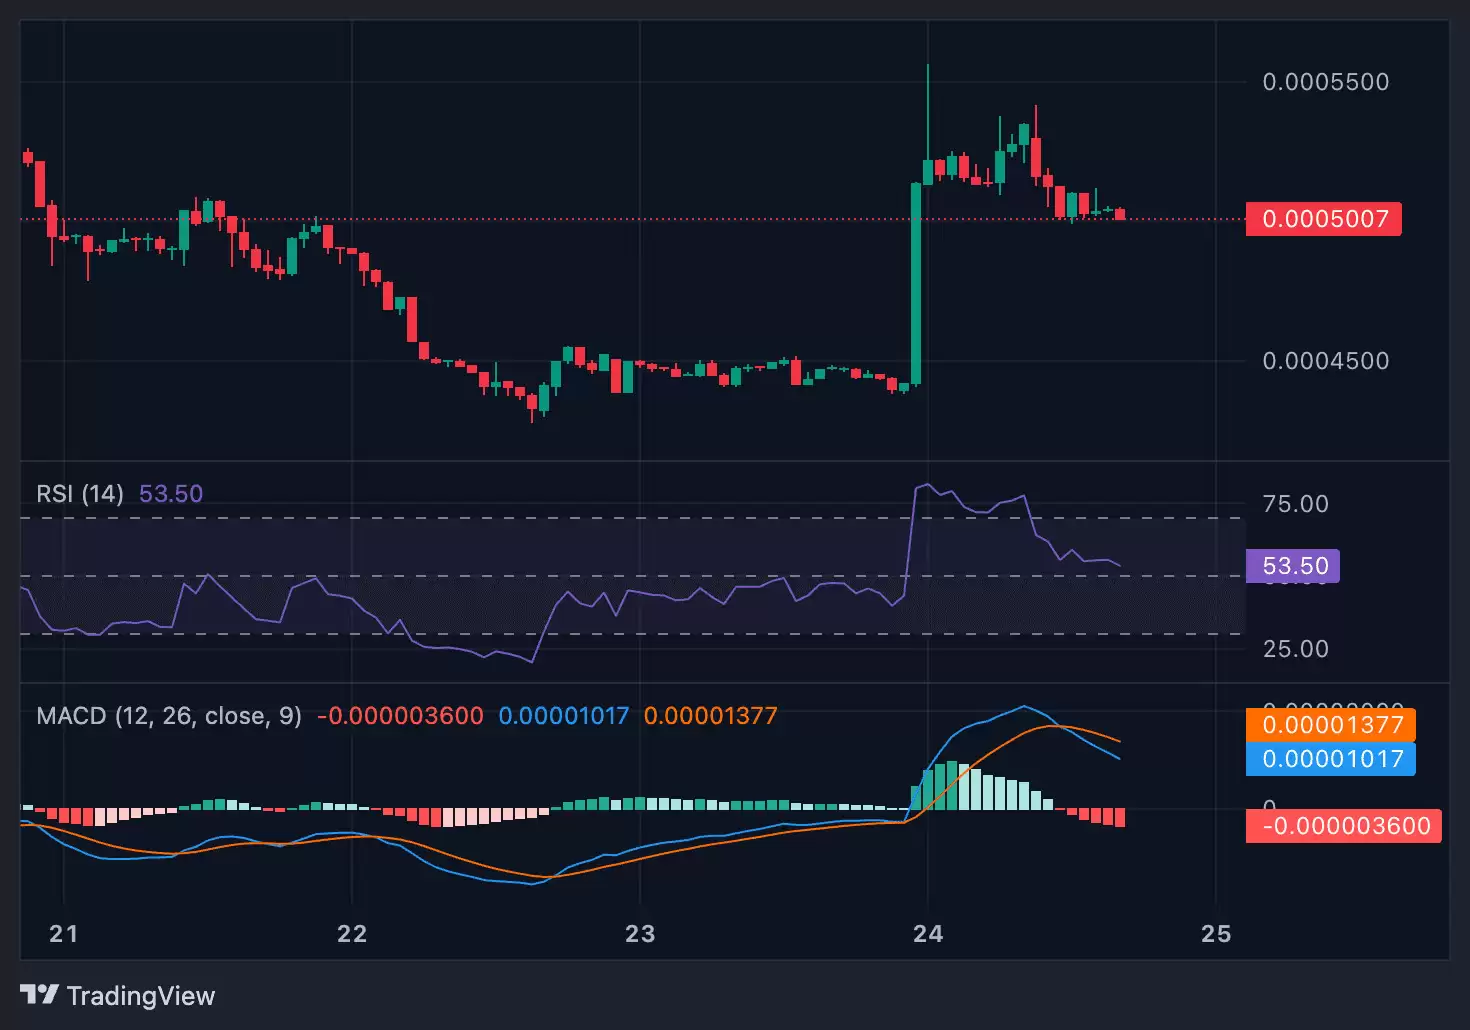The width and height of the screenshot is (1470, 1030).
Task: Click the blue 0.00001017 MACD legend value
Action: (x=564, y=716)
